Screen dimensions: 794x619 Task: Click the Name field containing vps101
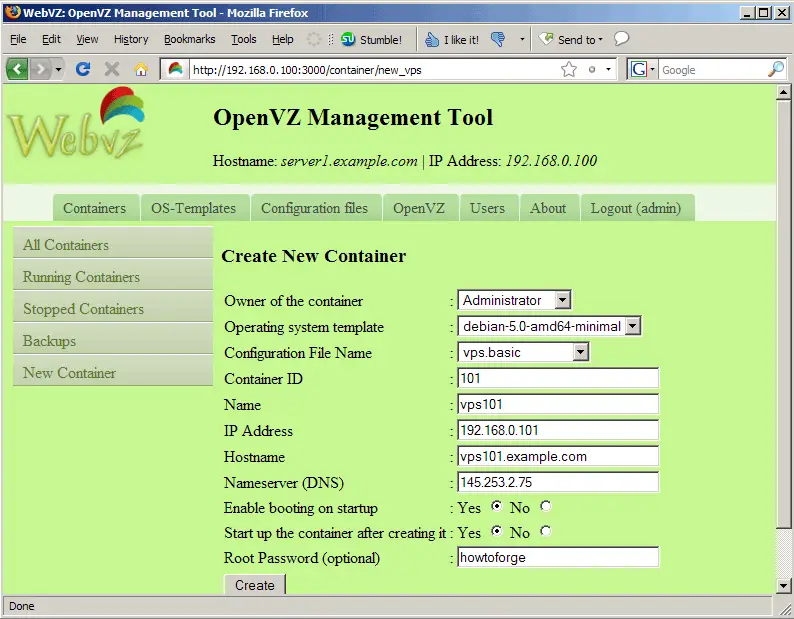[558, 404]
